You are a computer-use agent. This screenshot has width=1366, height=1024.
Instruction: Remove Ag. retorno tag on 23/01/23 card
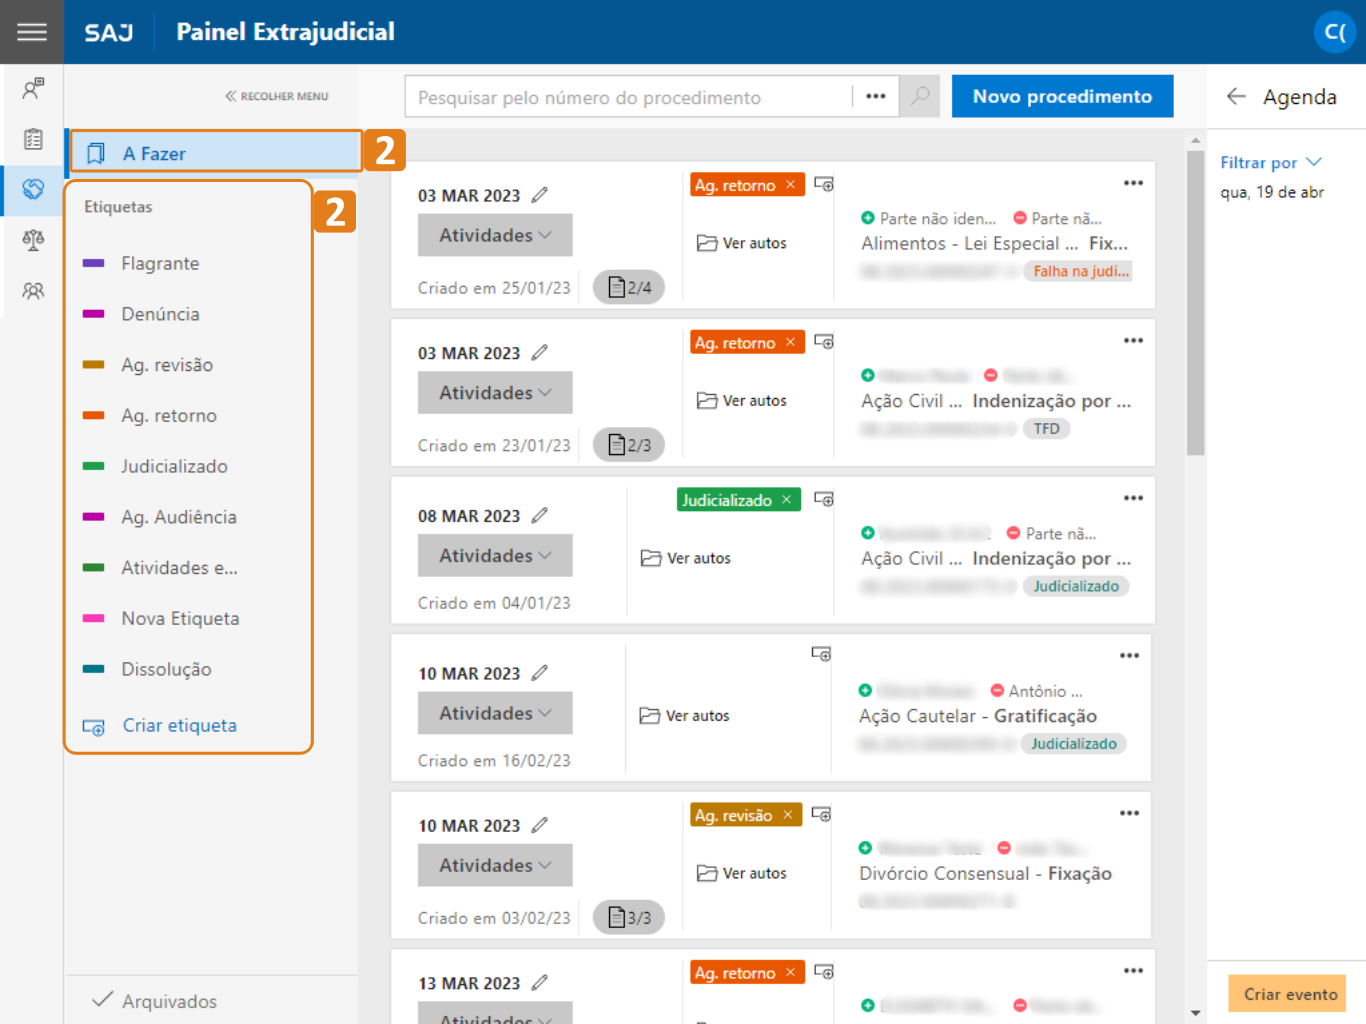pyautogui.click(x=790, y=342)
